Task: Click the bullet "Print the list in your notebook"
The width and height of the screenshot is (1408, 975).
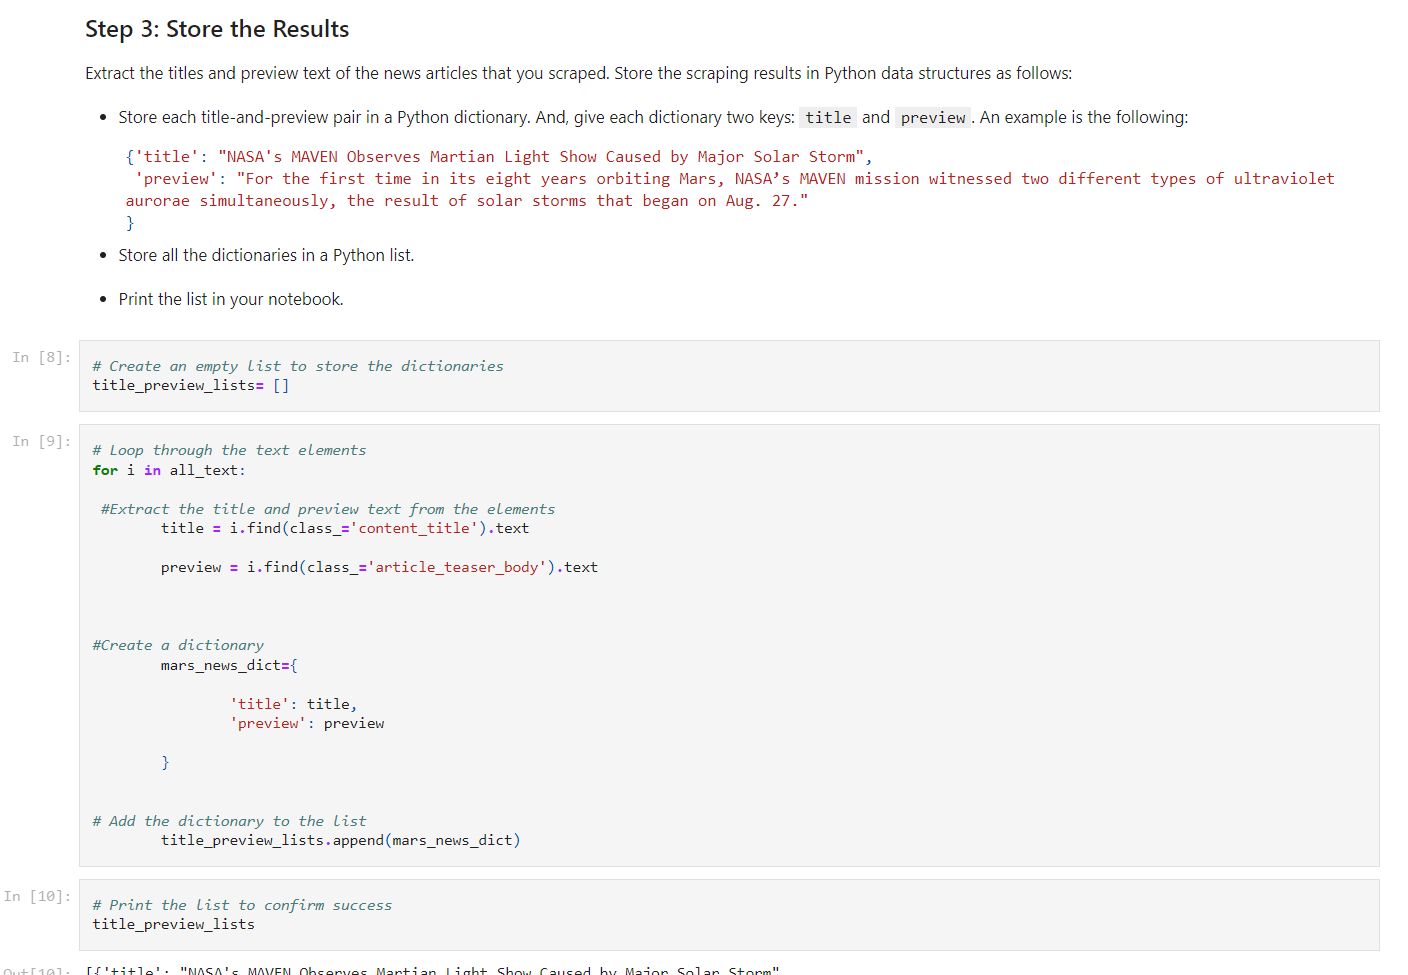Action: [x=231, y=298]
